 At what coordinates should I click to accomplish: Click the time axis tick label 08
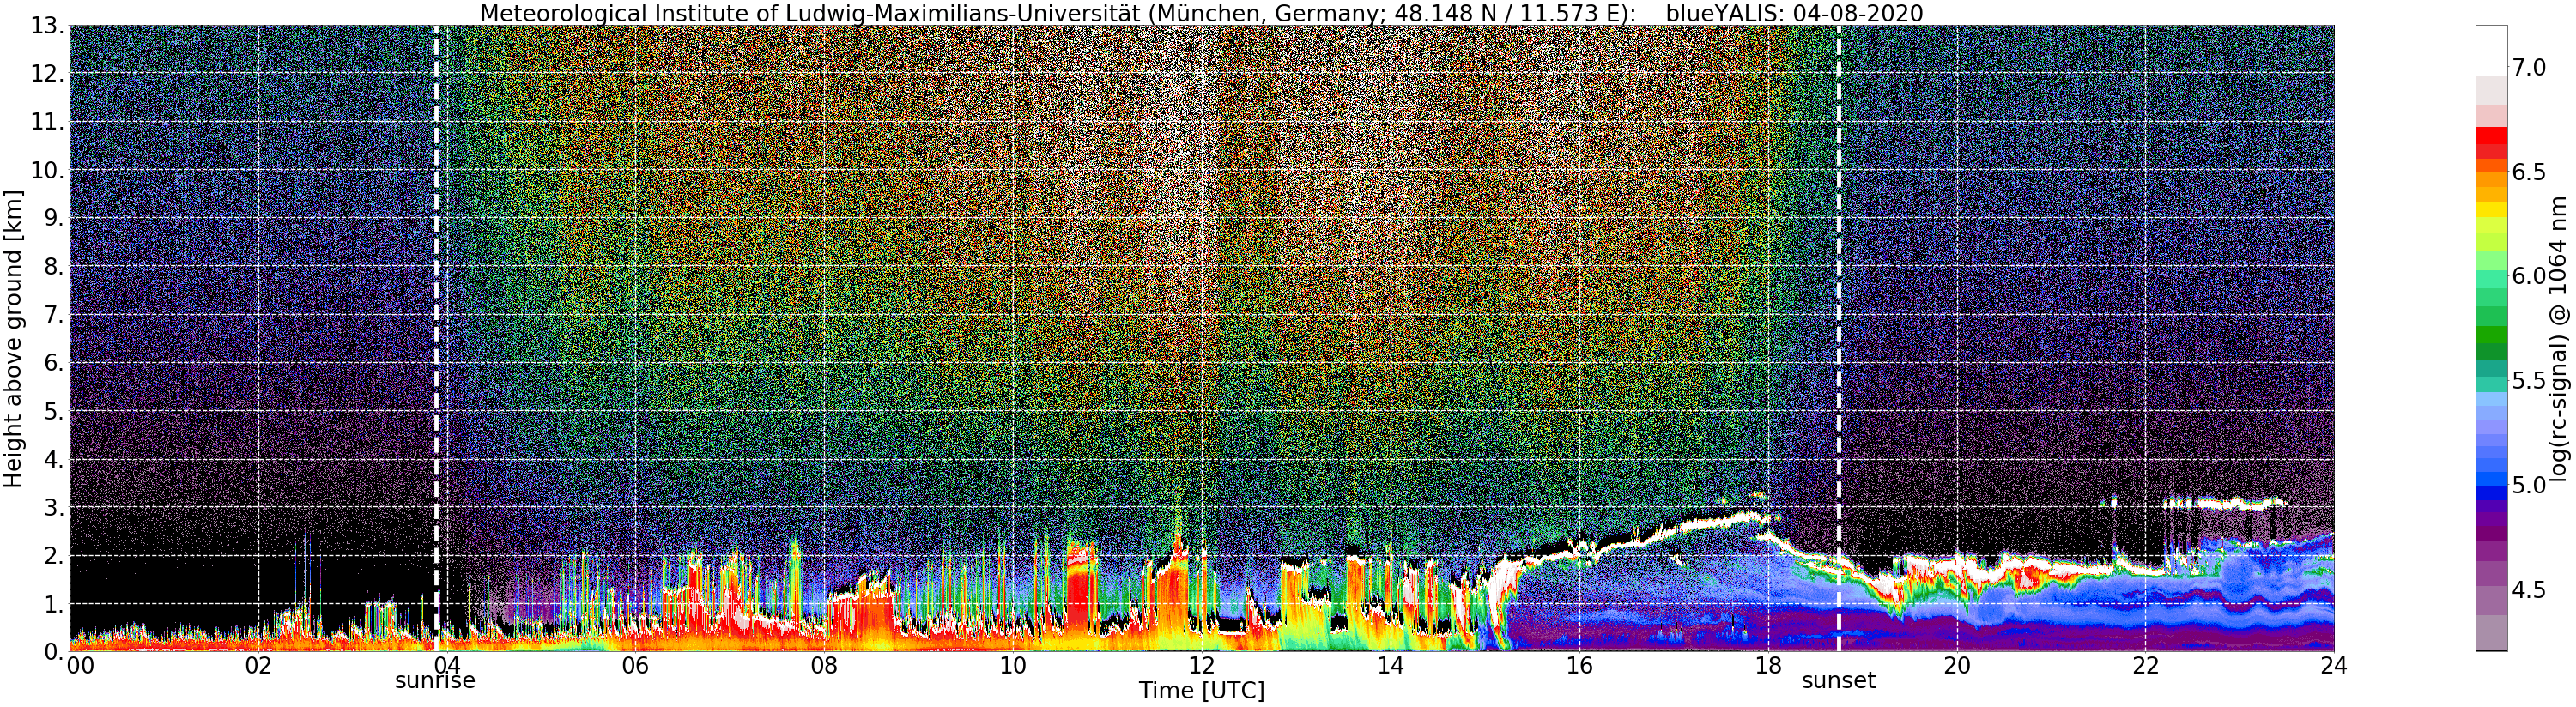point(824,666)
